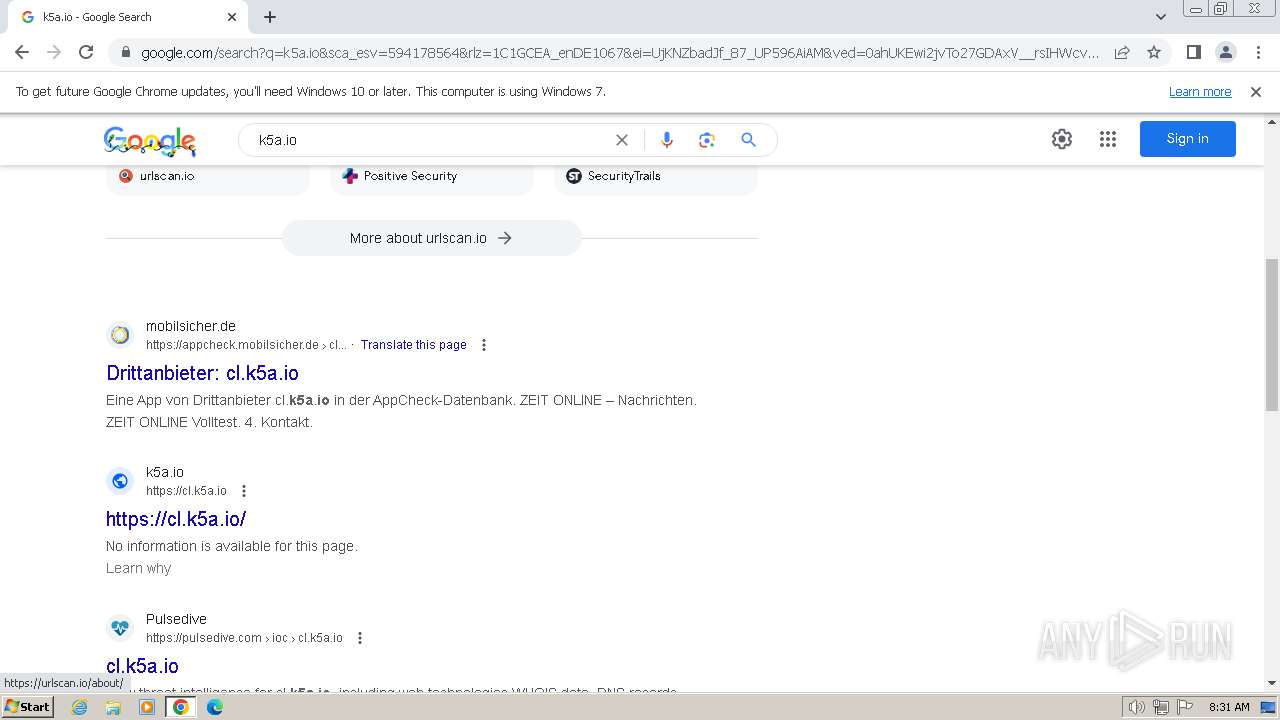Switch to Chrome taskbar button

click(181, 707)
